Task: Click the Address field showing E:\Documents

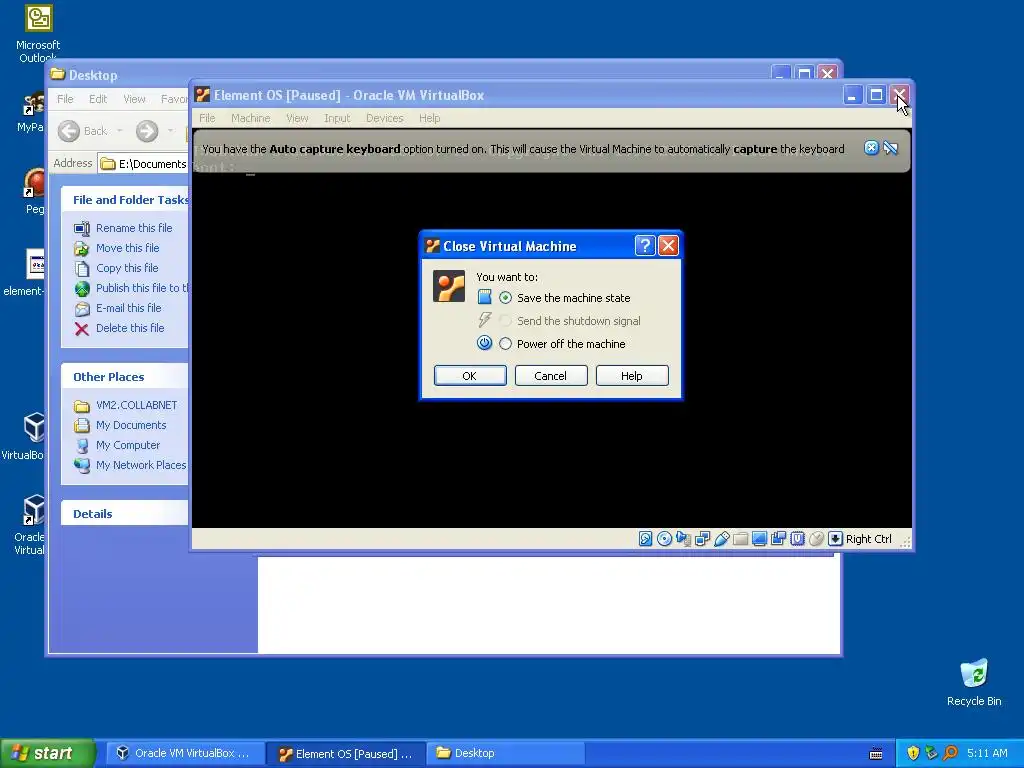Action: [x=143, y=163]
